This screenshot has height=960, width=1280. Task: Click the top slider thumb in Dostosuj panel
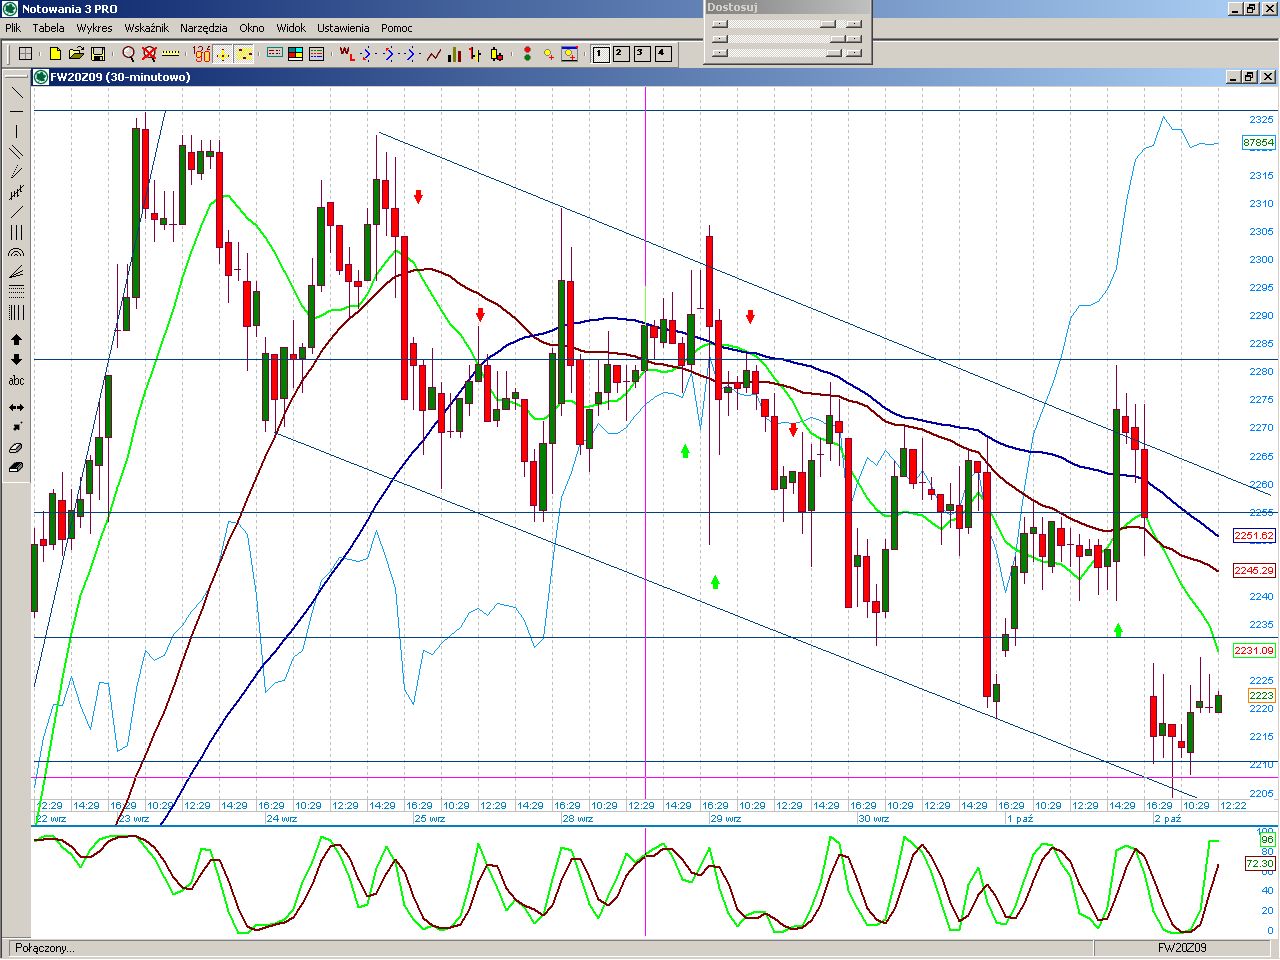(x=827, y=24)
